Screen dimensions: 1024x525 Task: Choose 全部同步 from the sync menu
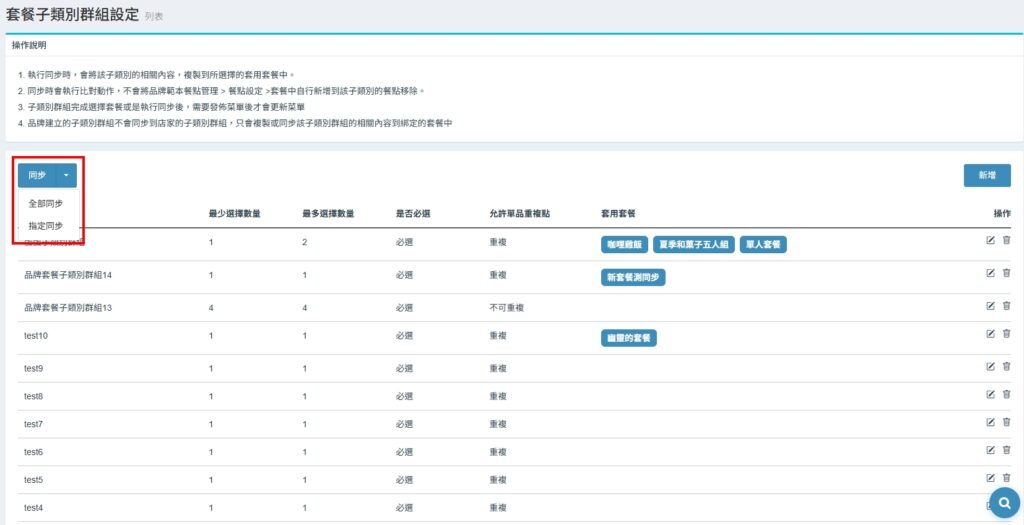pyautogui.click(x=46, y=204)
